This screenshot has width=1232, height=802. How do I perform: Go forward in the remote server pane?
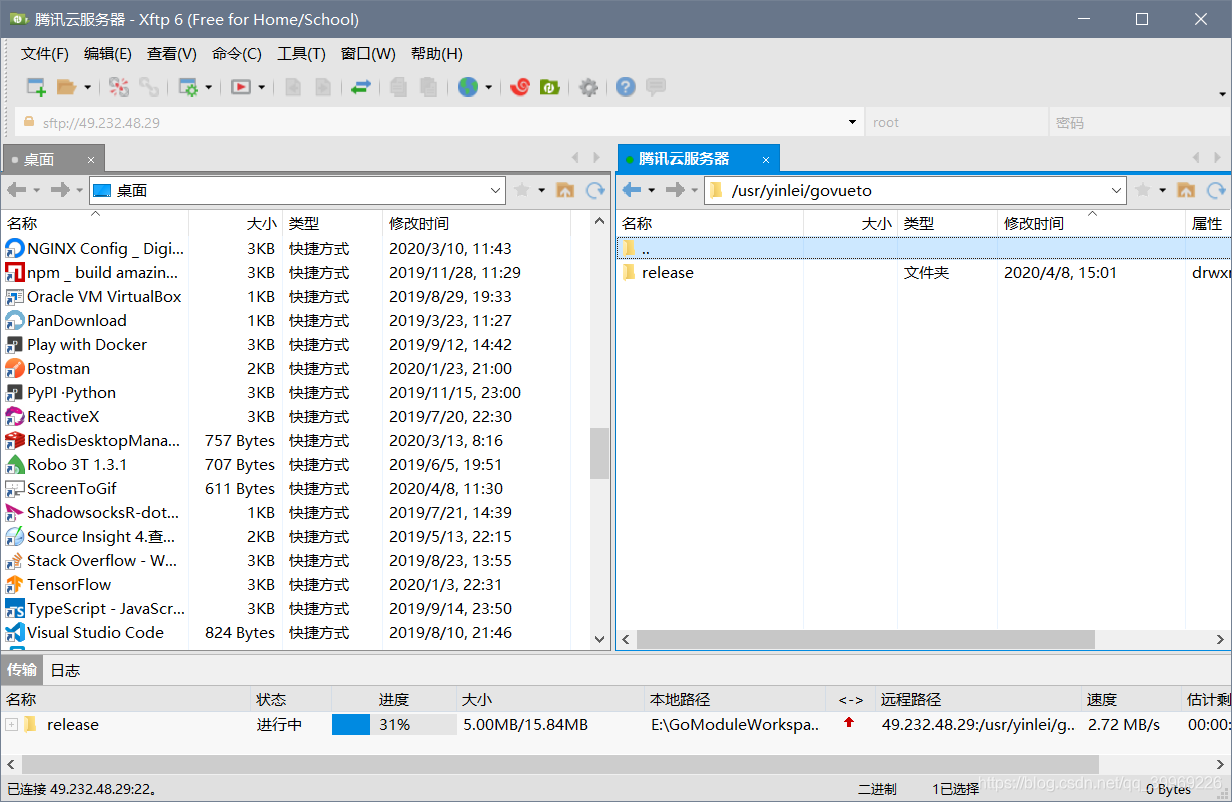coord(676,190)
